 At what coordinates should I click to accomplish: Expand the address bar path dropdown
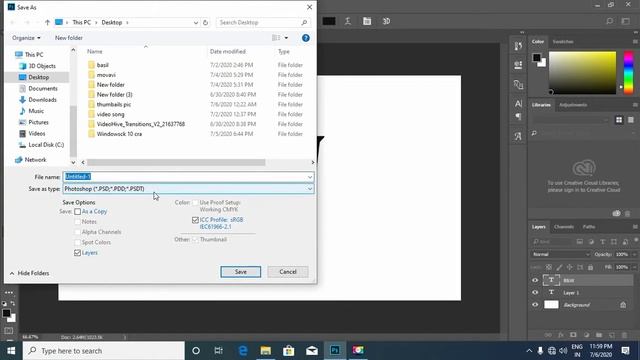click(196, 22)
